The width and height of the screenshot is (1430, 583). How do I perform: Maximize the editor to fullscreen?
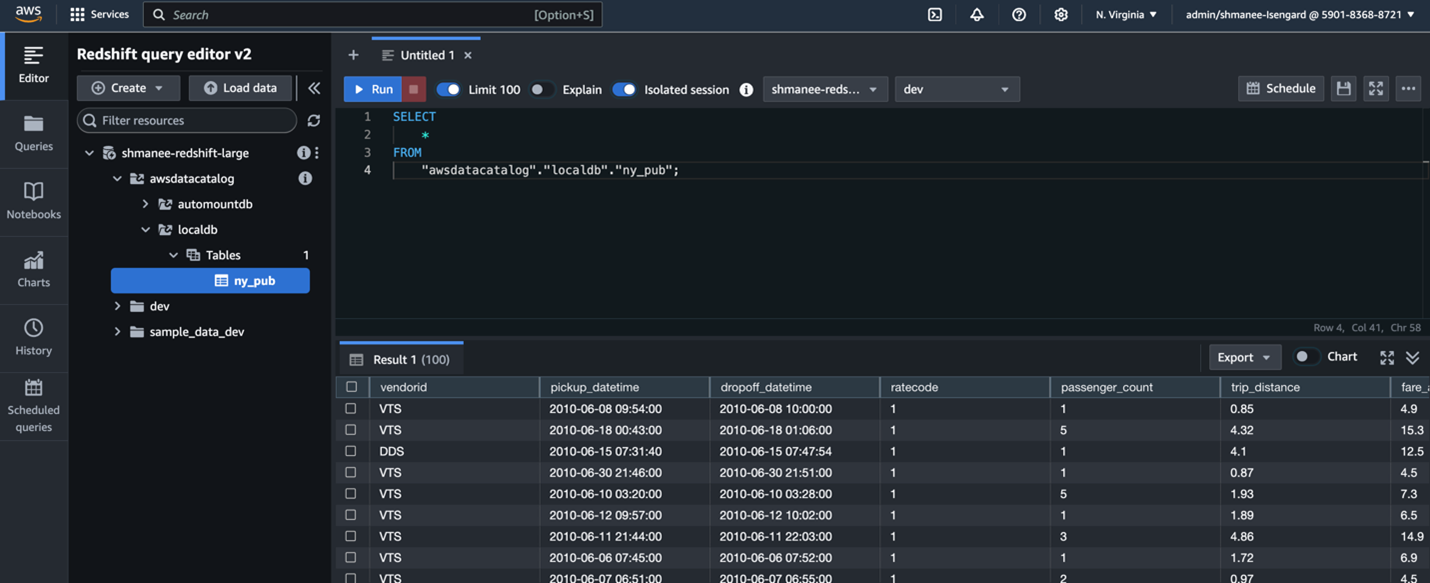click(1375, 88)
